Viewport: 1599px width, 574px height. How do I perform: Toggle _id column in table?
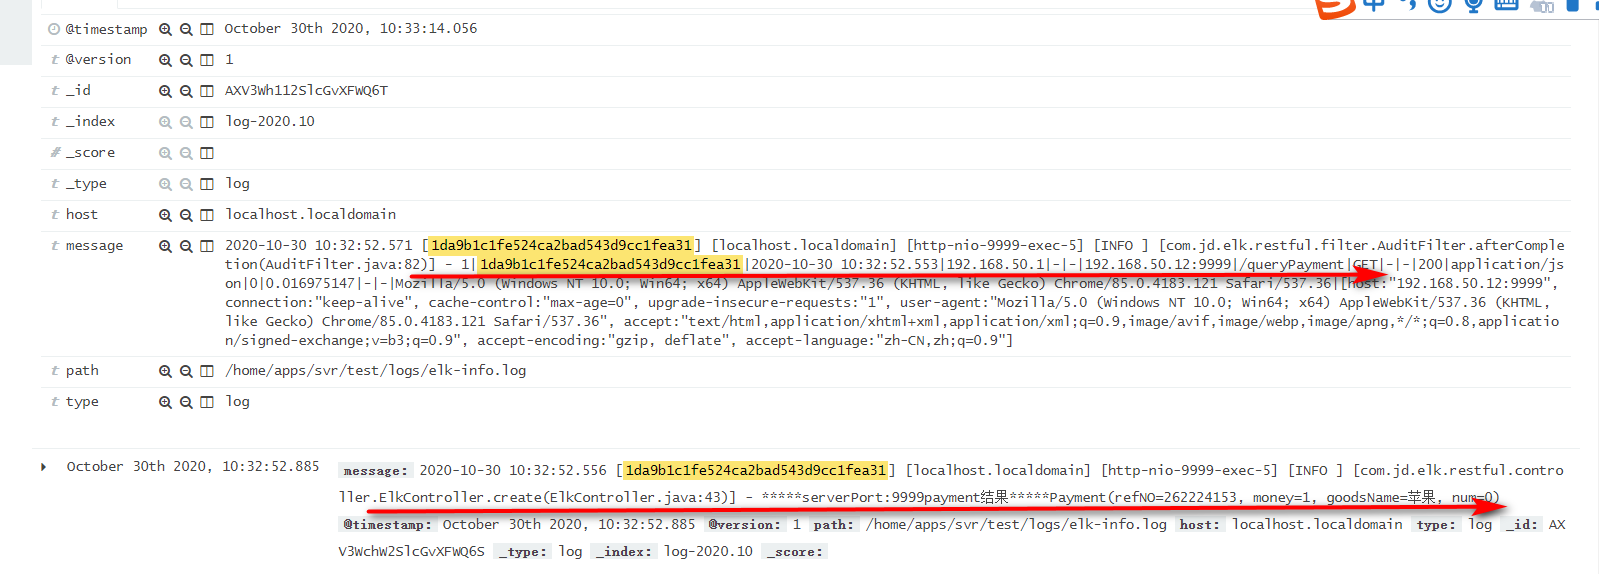[207, 91]
